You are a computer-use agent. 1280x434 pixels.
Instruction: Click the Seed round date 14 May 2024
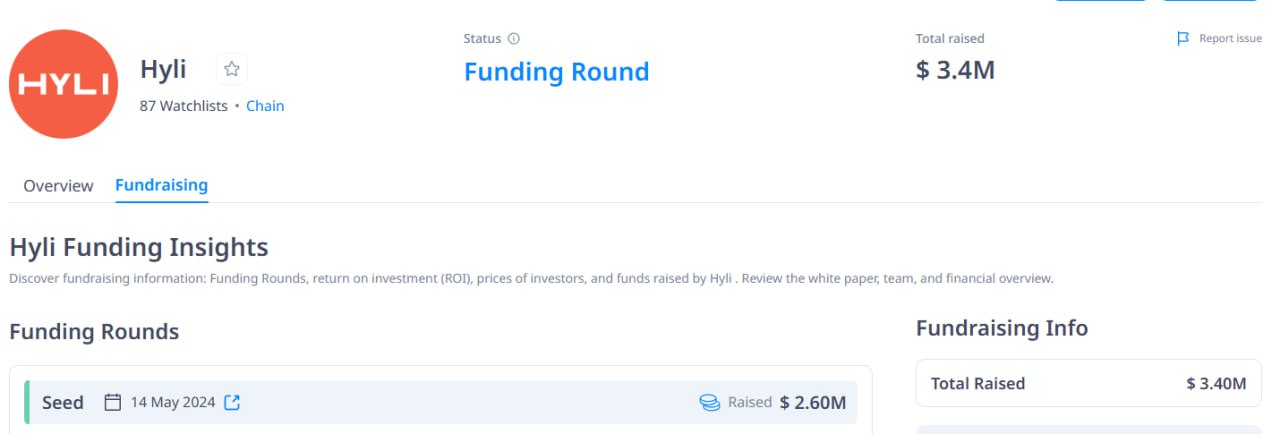pyautogui.click(x=173, y=402)
